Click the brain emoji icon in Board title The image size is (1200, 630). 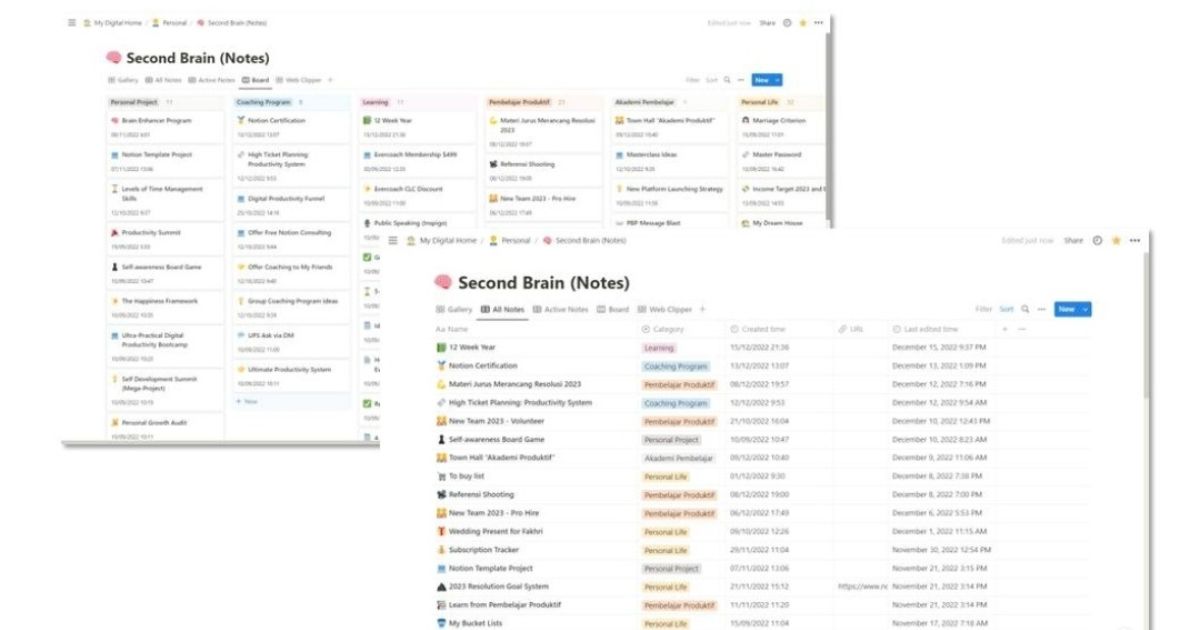click(114, 58)
